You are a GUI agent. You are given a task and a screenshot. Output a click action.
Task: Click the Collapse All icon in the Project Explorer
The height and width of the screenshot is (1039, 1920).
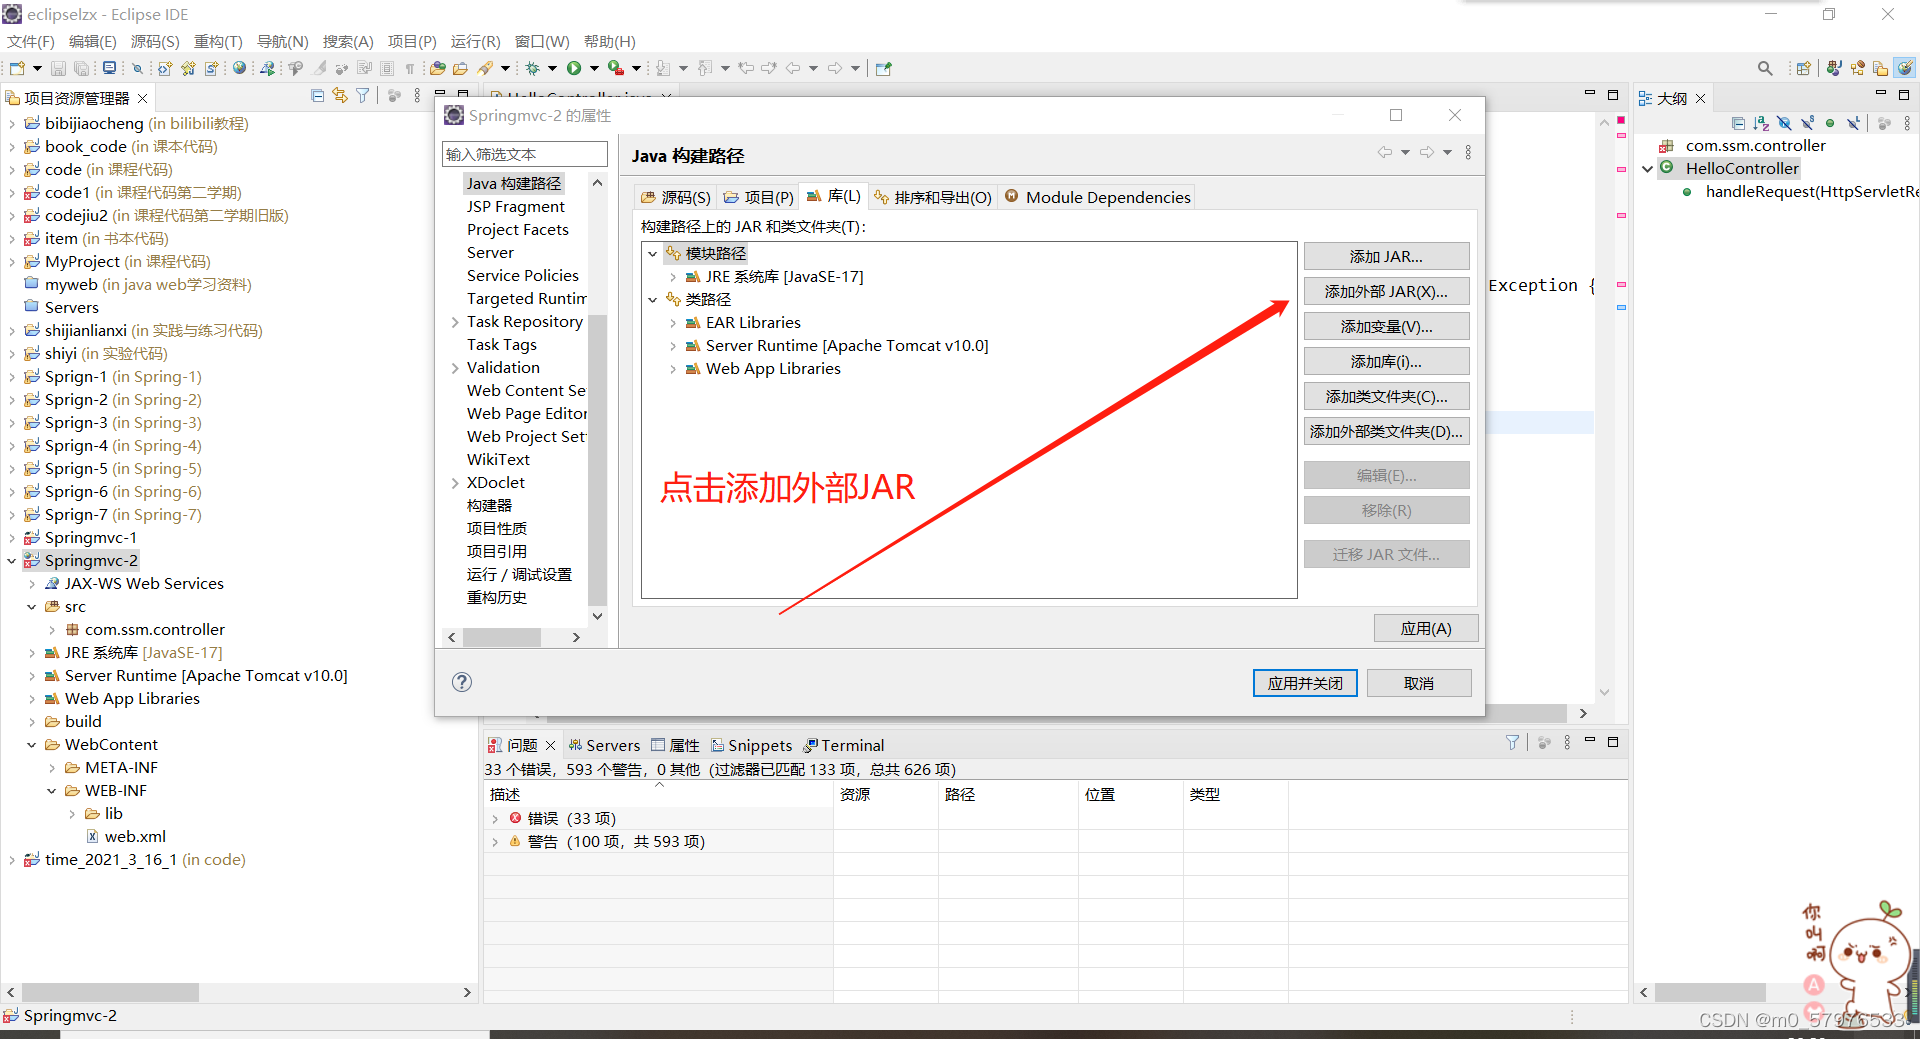[317, 96]
